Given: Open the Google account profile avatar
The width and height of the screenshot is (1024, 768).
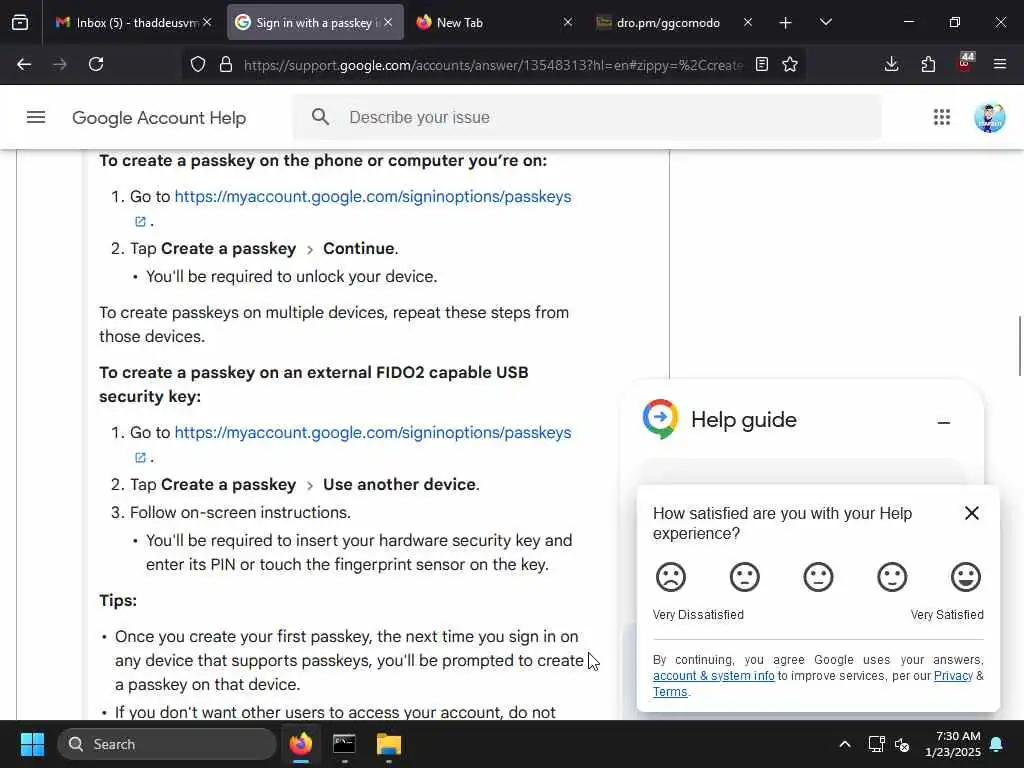Looking at the screenshot, I should [x=990, y=118].
